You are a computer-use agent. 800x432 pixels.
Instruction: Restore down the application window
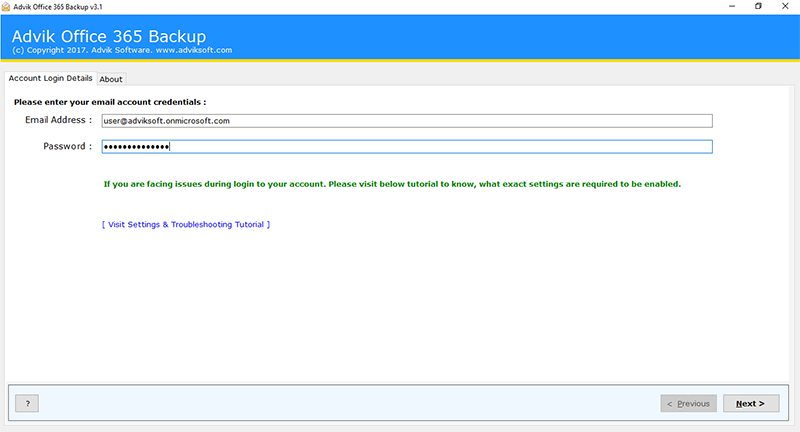(x=758, y=6)
